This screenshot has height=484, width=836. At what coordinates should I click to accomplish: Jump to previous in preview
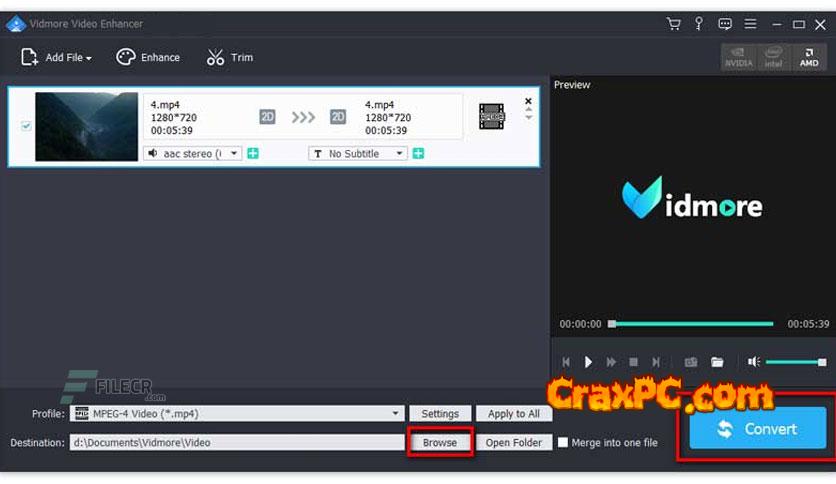coord(566,362)
